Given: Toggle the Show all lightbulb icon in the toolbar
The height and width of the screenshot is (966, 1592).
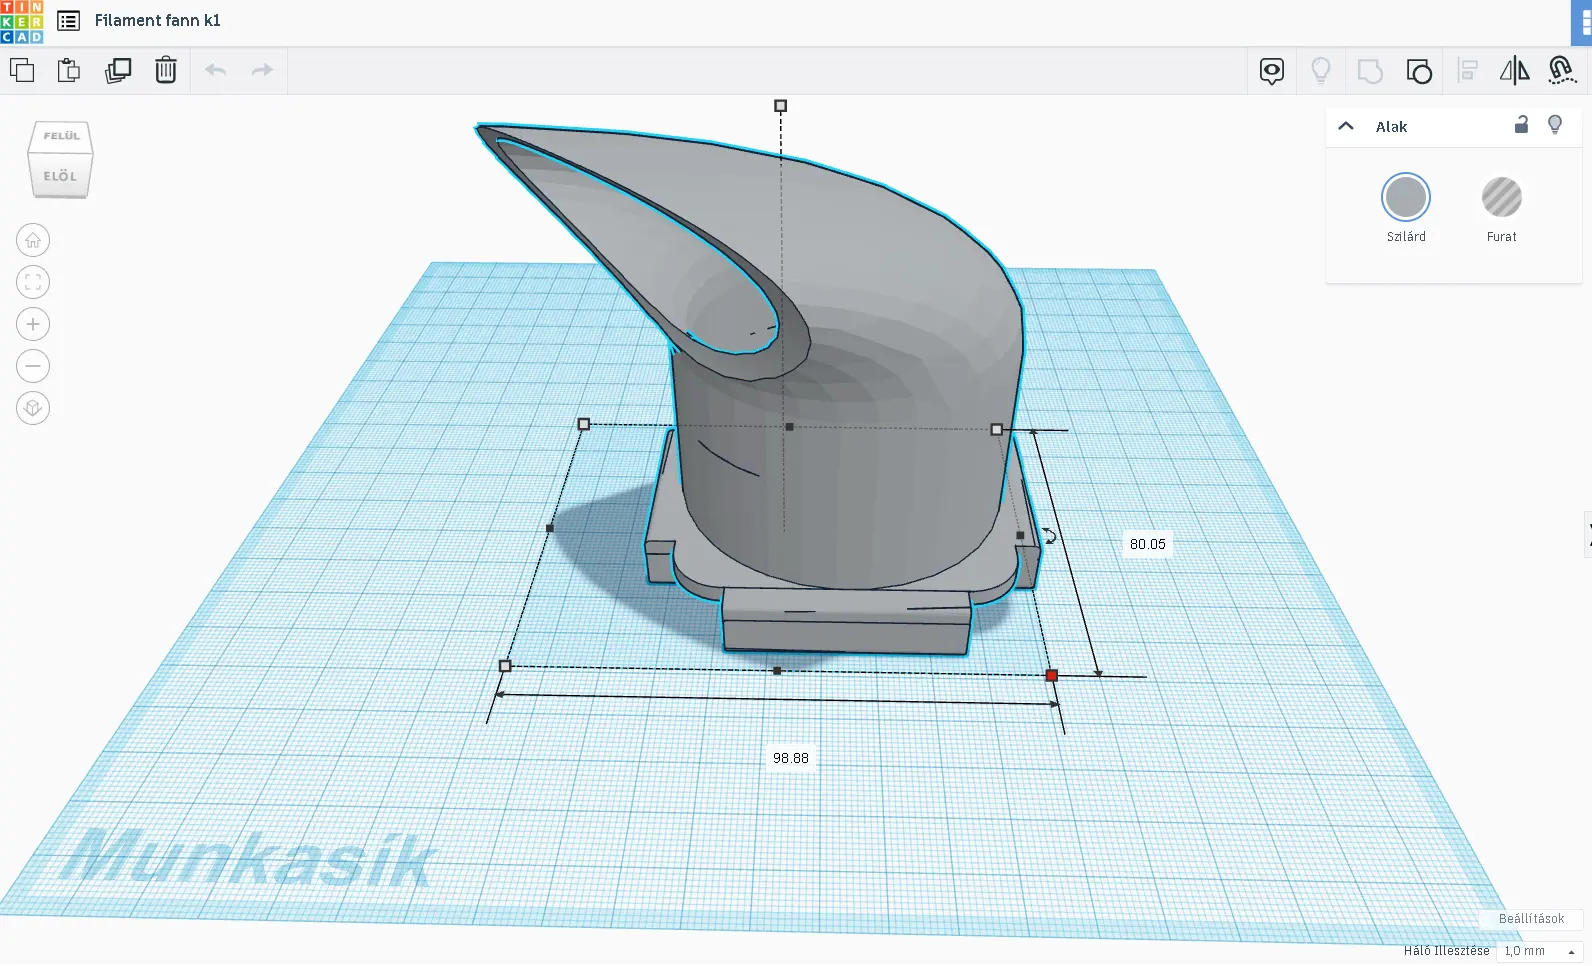Looking at the screenshot, I should click(1321, 70).
